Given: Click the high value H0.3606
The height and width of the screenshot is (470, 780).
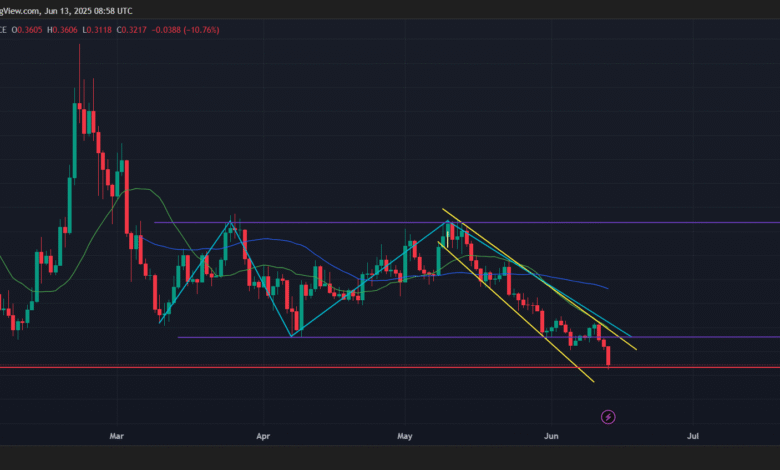Looking at the screenshot, I should [x=62, y=30].
